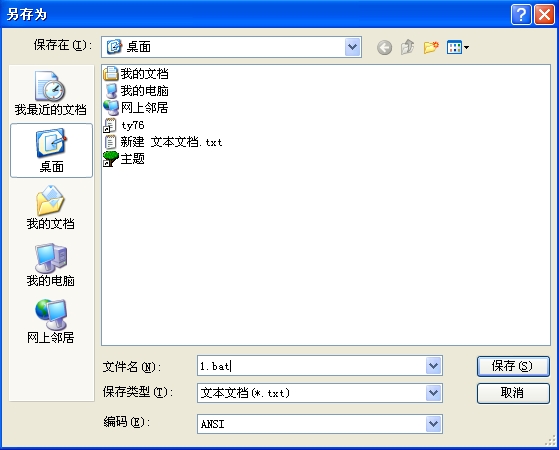Open 我的文档 in the places bar
Screen dimensions: 559x450
(51, 208)
